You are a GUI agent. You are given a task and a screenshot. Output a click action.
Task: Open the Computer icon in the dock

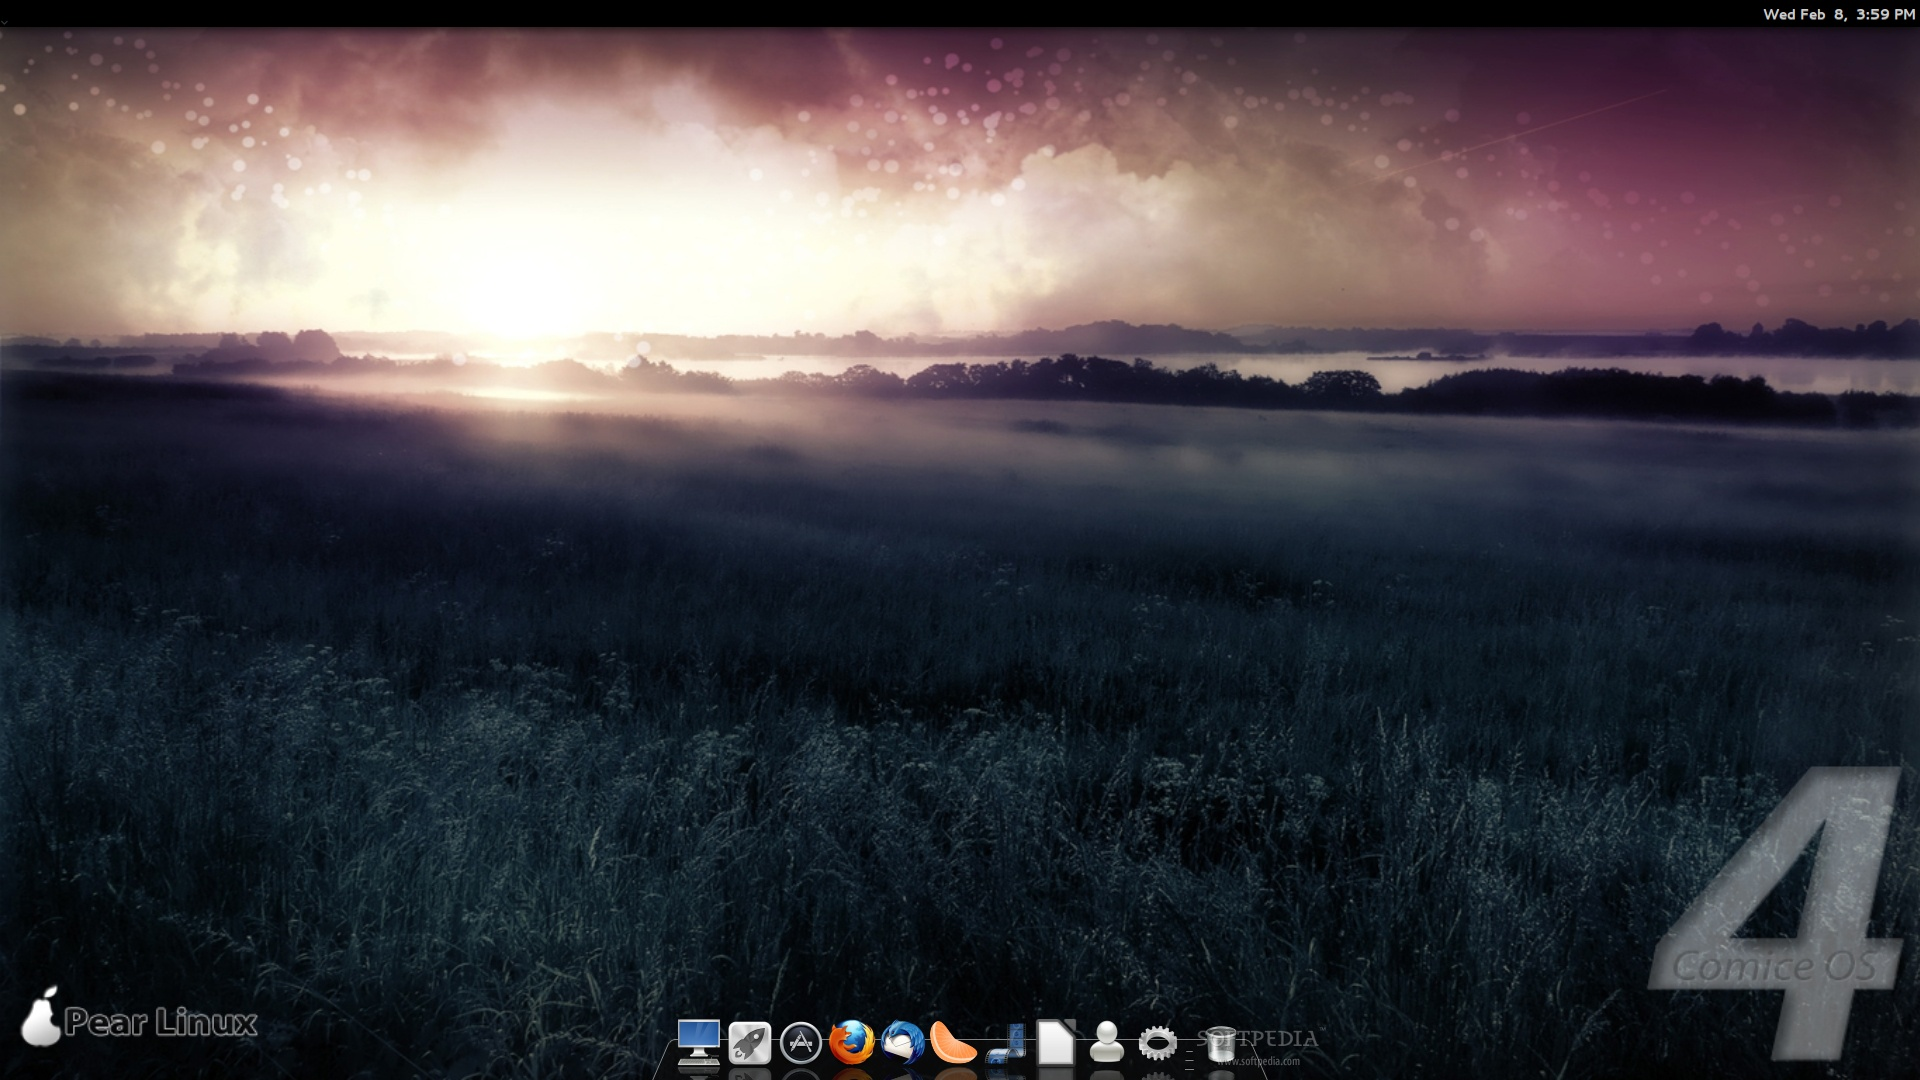698,1042
